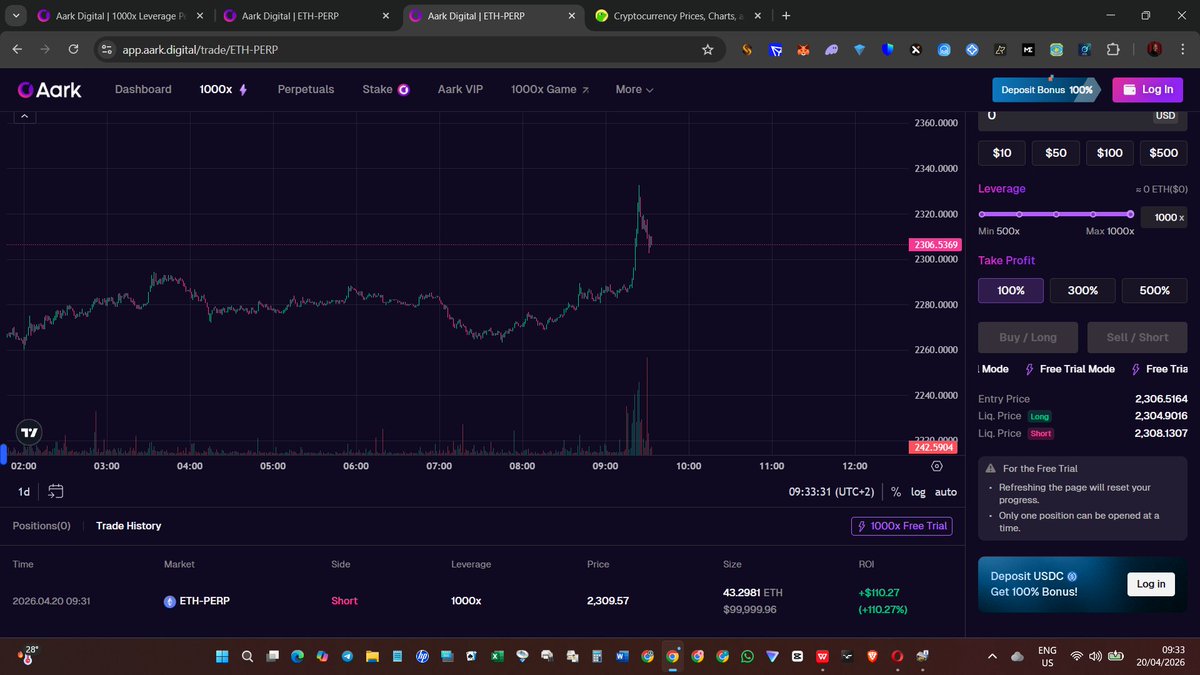1200x675 pixels.
Task: Switch to Trade History tab
Action: 128,526
